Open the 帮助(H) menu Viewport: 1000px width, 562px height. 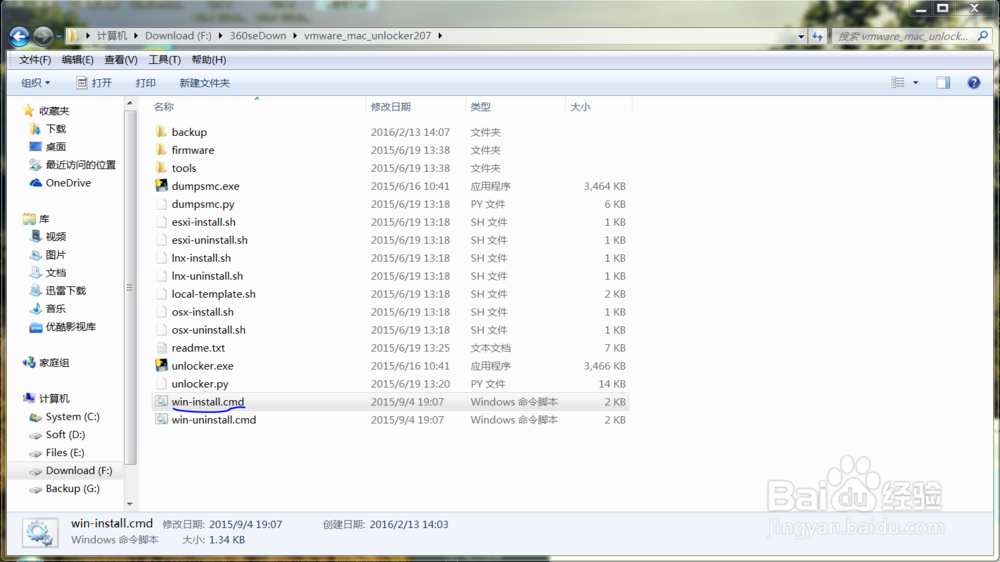[x=208, y=59]
